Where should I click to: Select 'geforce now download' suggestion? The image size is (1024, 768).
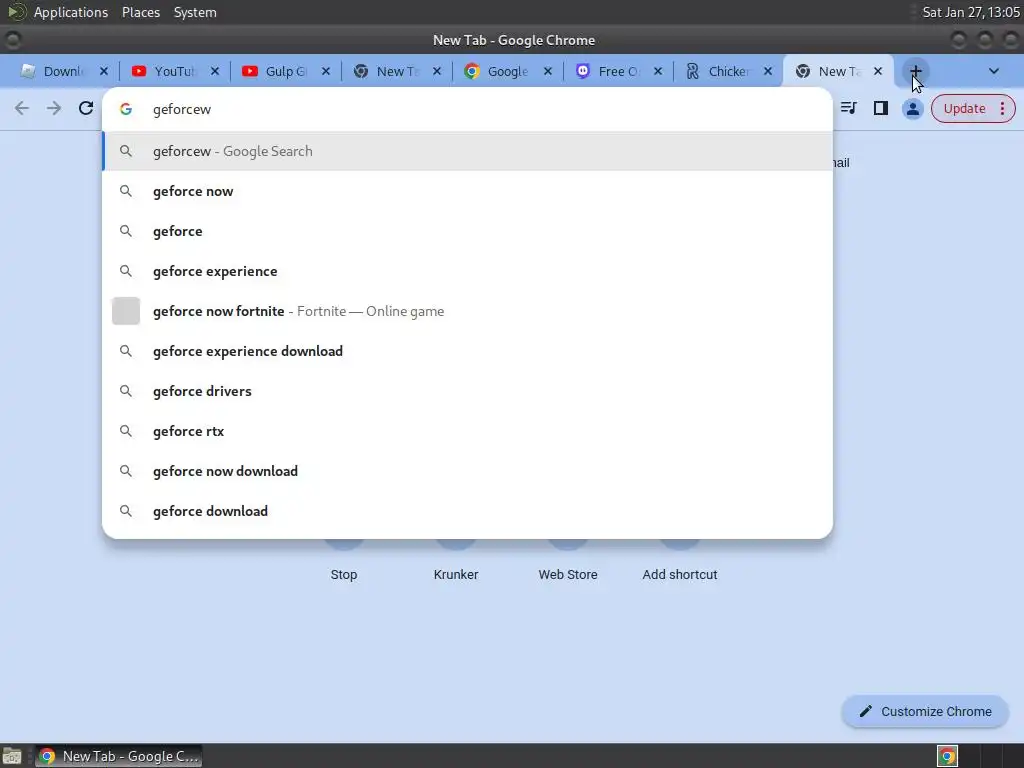(x=468, y=471)
